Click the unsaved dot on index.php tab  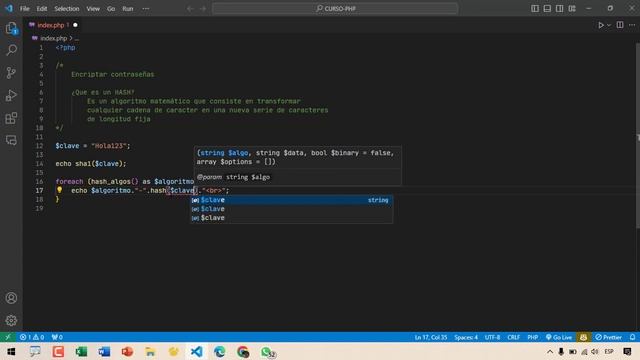coord(75,25)
